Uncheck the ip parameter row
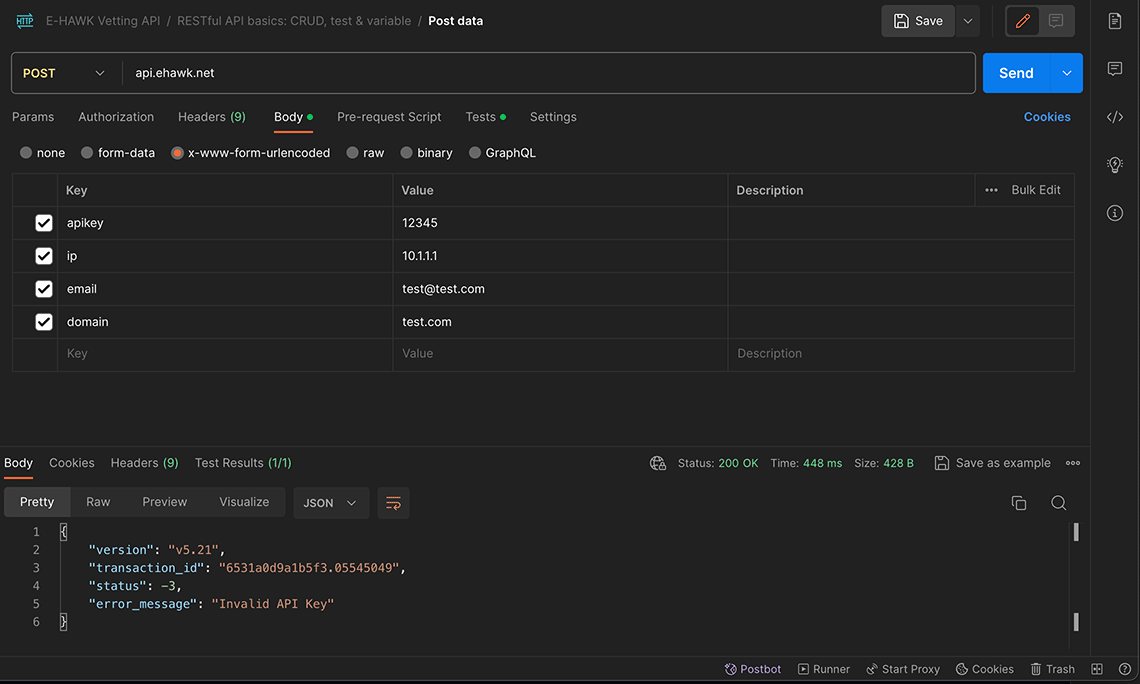1140x684 pixels. tap(44, 256)
